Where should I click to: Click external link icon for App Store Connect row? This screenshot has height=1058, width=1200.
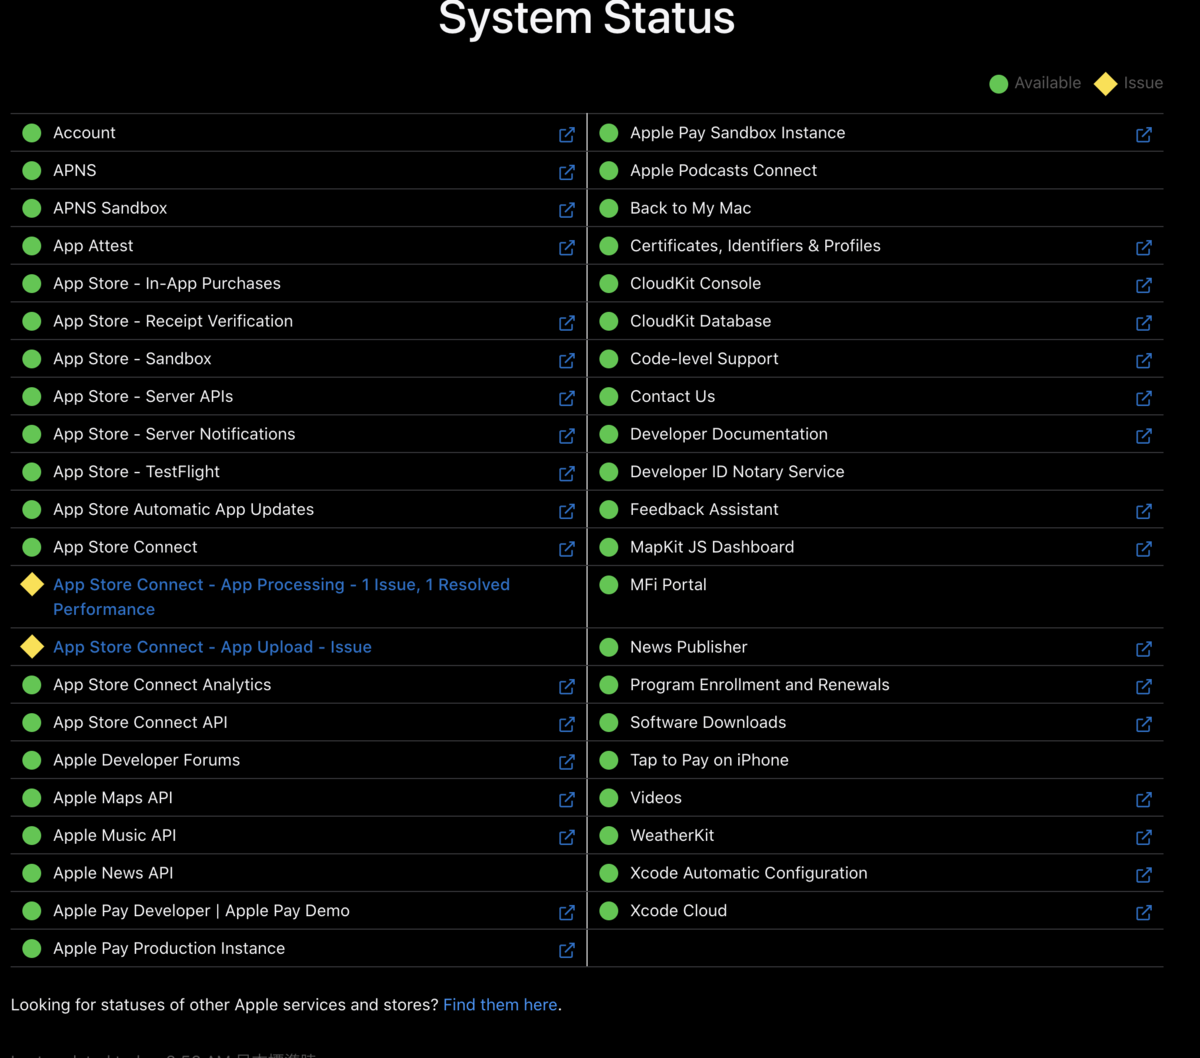(567, 548)
